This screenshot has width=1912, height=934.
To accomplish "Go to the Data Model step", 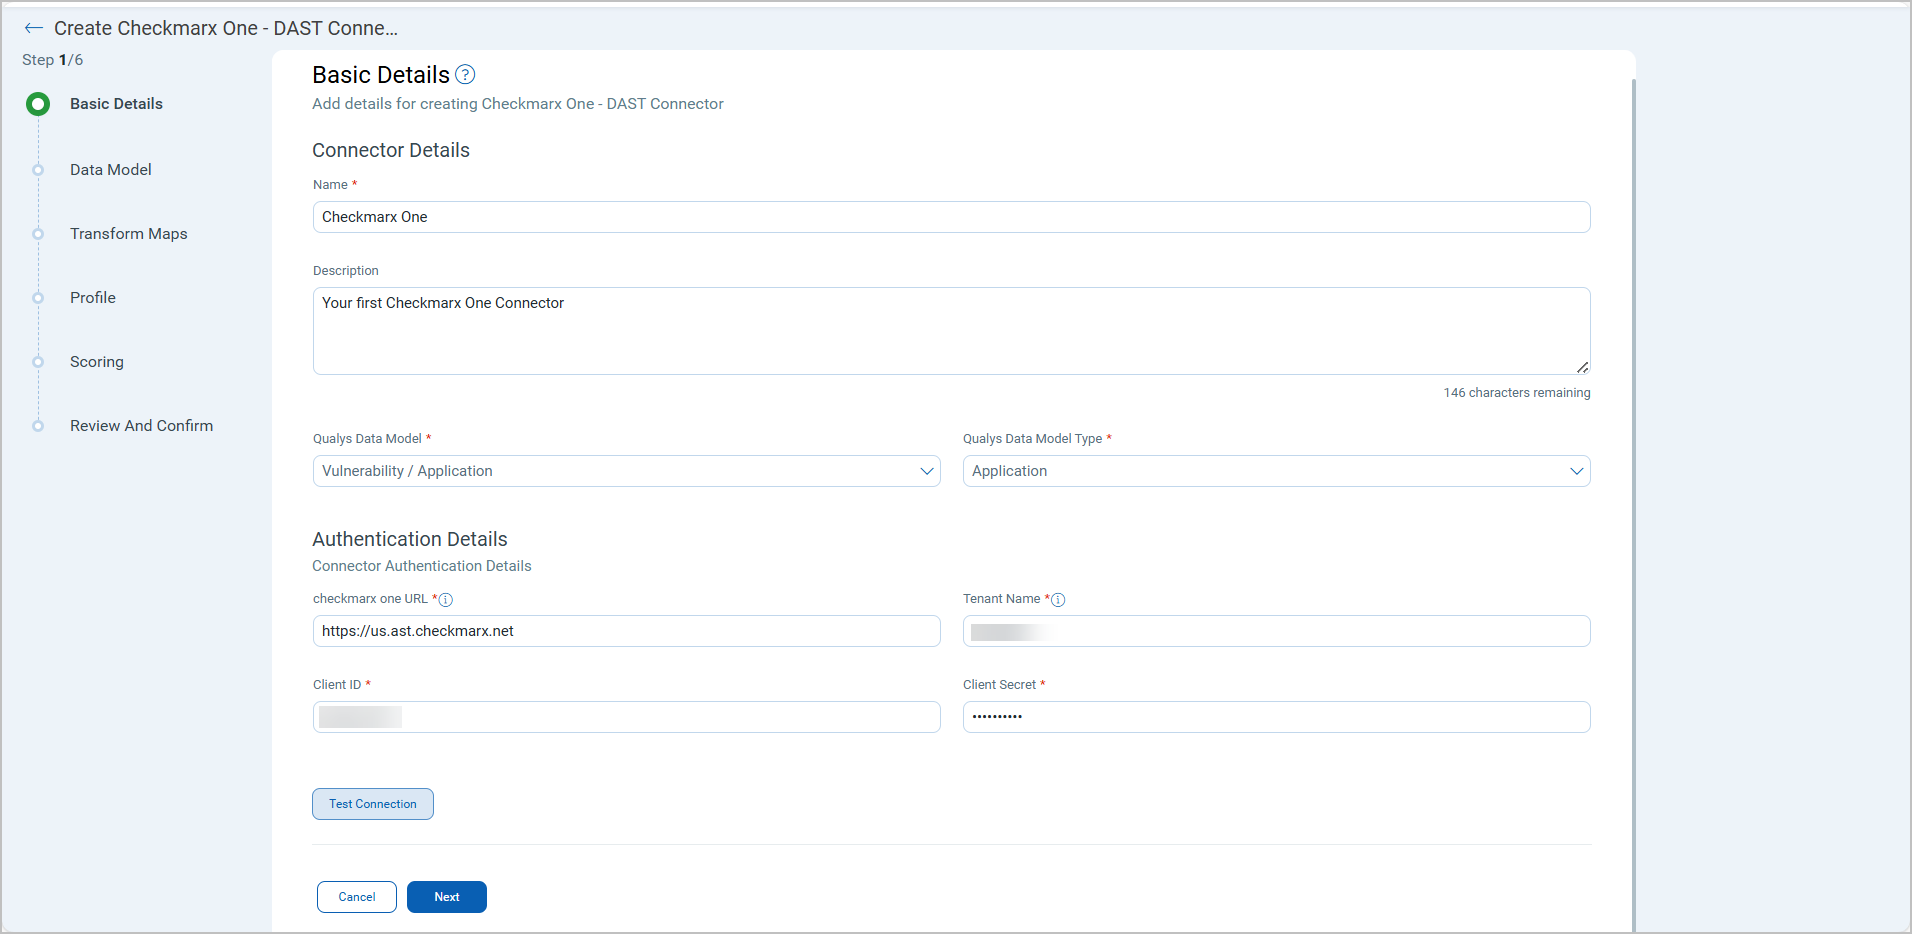I will (111, 170).
